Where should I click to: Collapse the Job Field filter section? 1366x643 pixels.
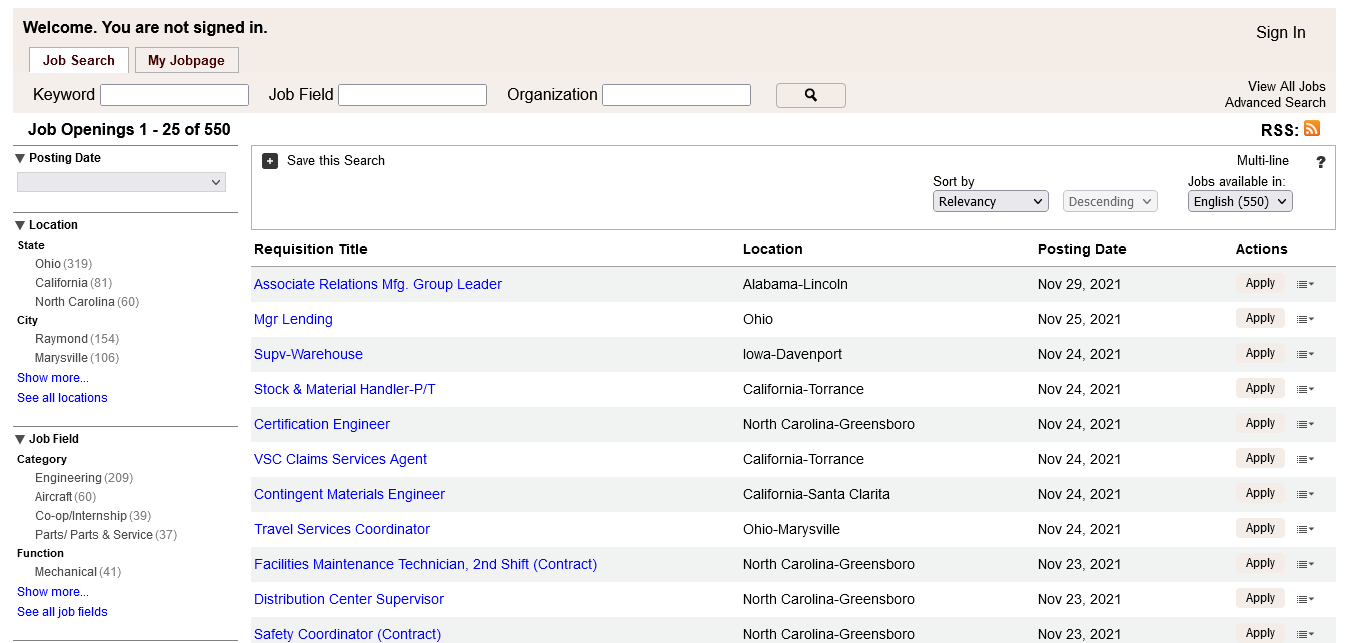point(20,439)
